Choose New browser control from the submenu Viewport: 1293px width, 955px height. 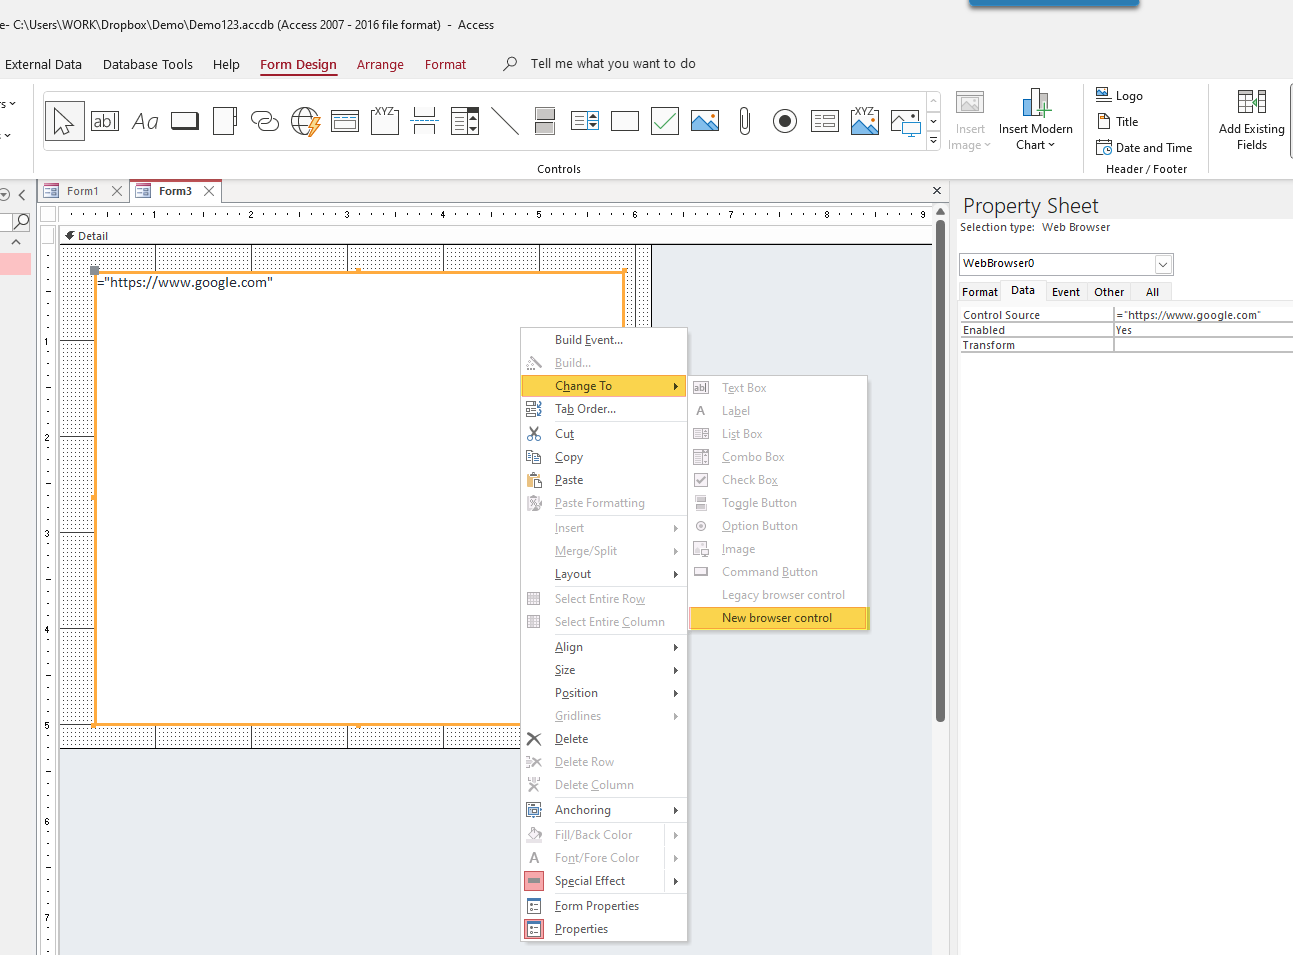(x=777, y=618)
